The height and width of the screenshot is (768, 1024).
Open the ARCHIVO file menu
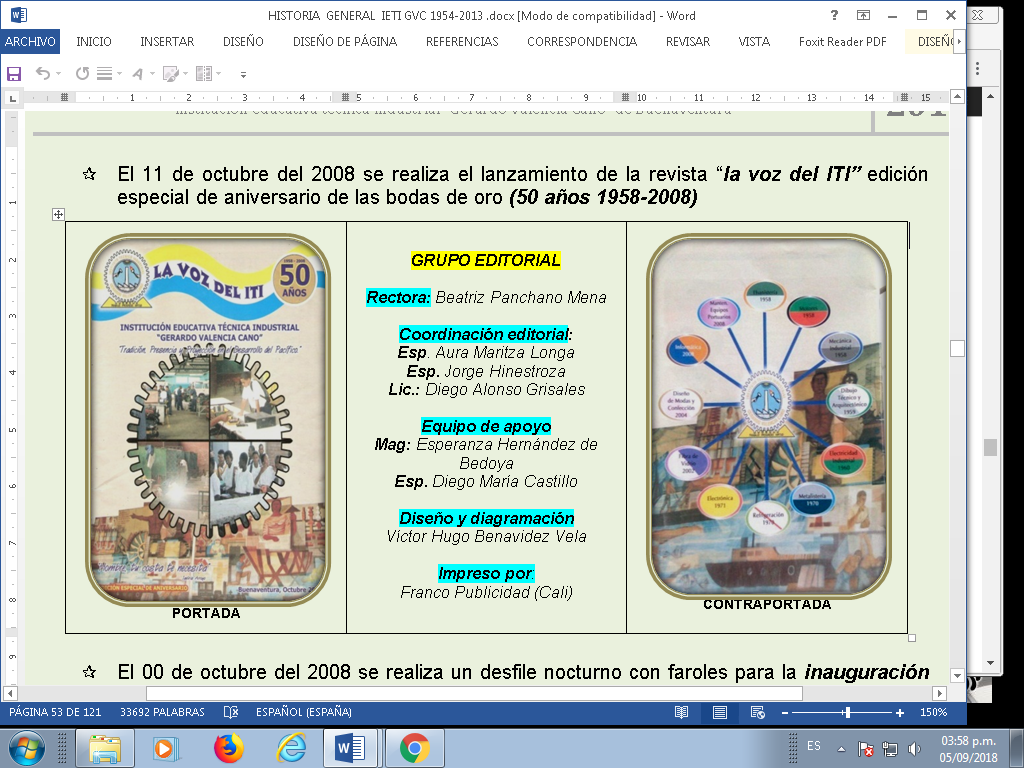coord(30,42)
